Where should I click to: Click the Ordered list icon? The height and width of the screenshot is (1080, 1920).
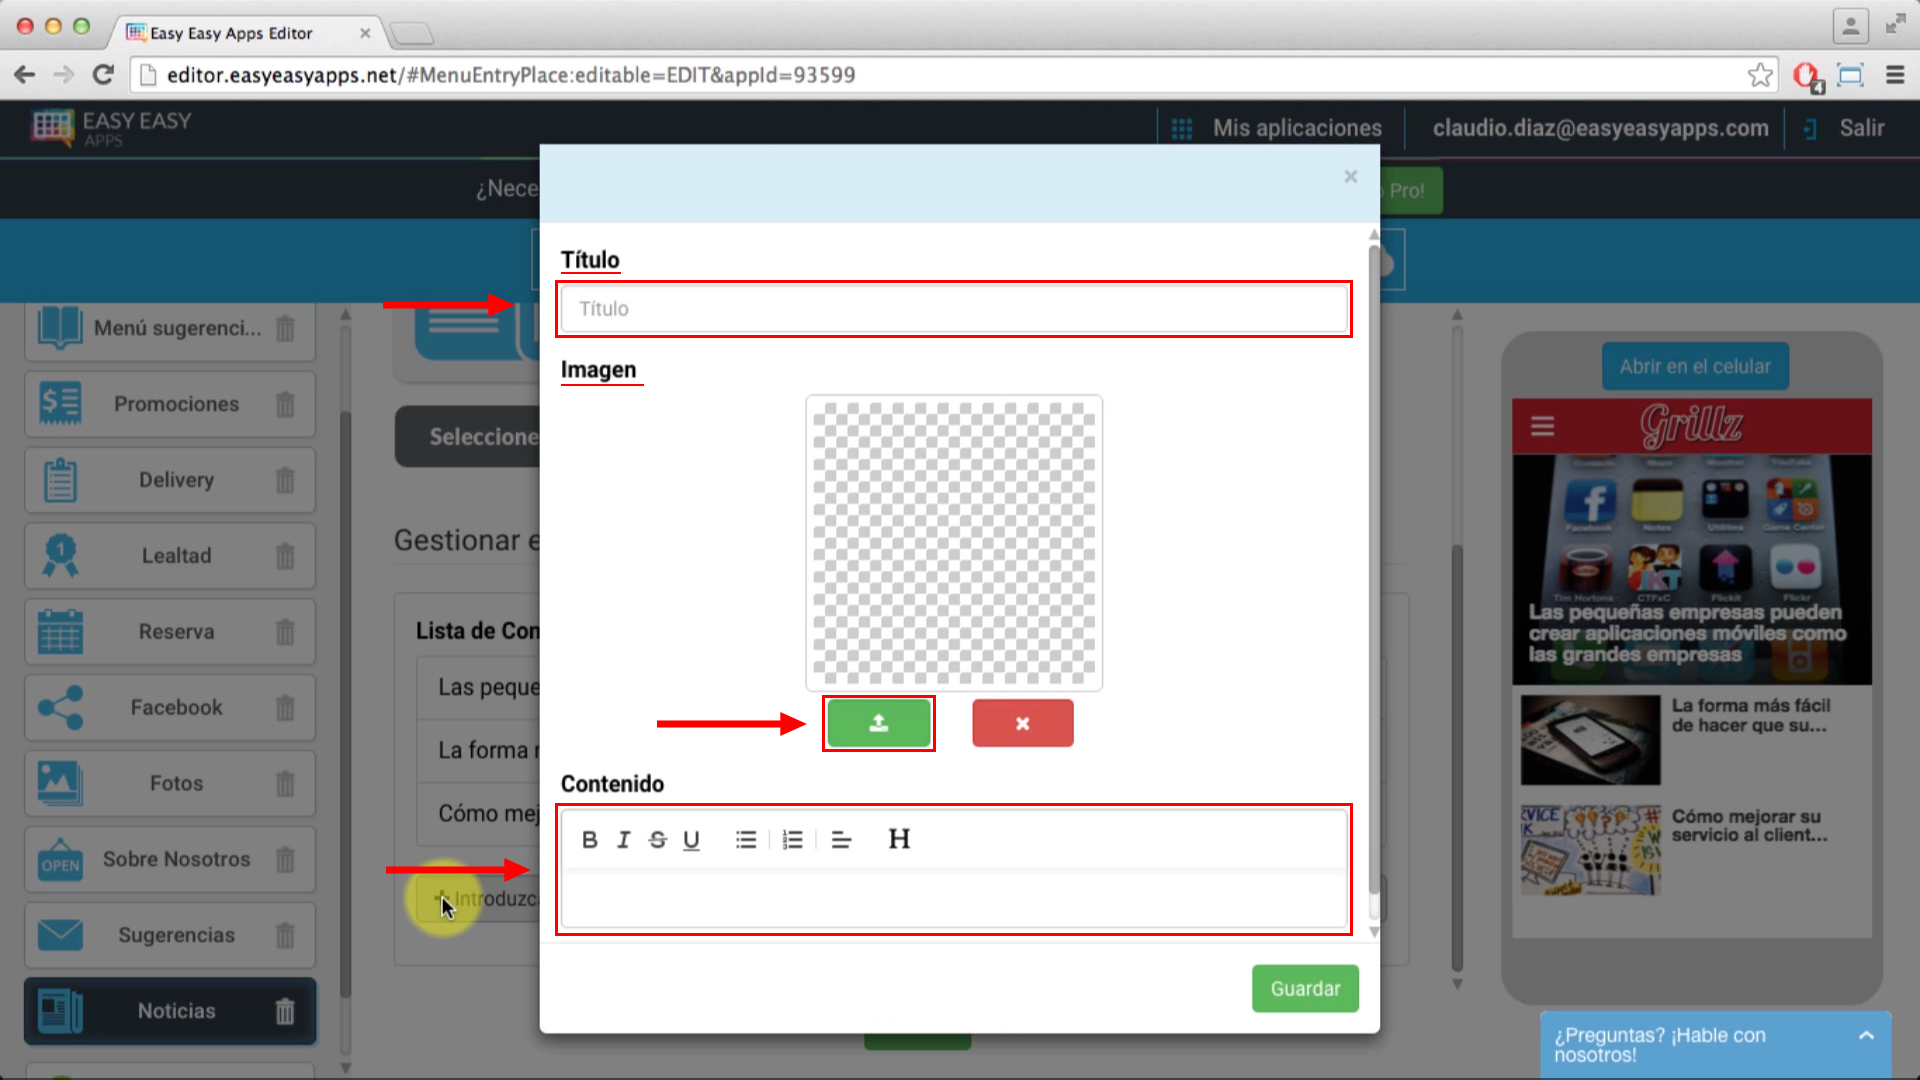point(794,839)
